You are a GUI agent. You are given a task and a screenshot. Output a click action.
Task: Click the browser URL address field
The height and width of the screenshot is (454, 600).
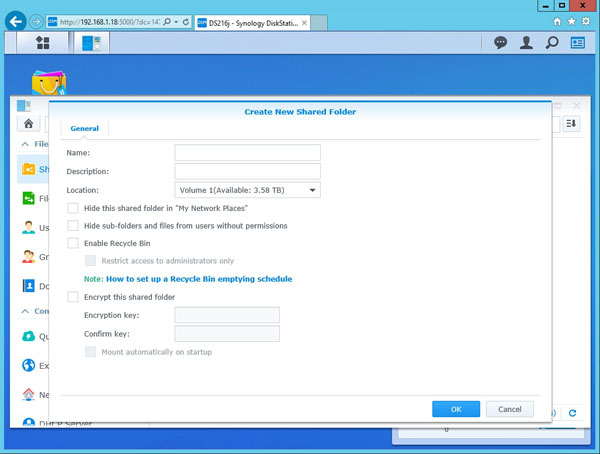110,22
